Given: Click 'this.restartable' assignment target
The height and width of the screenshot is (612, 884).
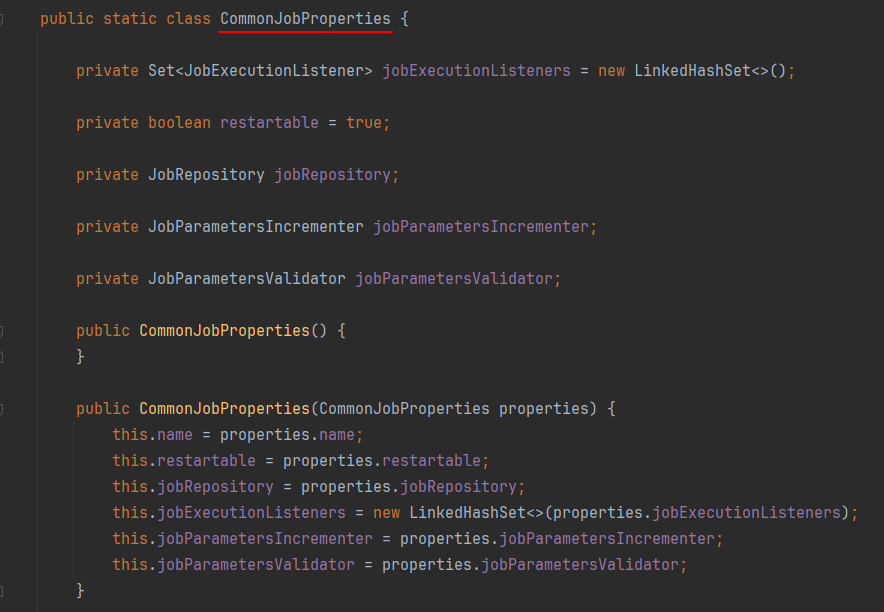Looking at the screenshot, I should pyautogui.click(x=184, y=460).
